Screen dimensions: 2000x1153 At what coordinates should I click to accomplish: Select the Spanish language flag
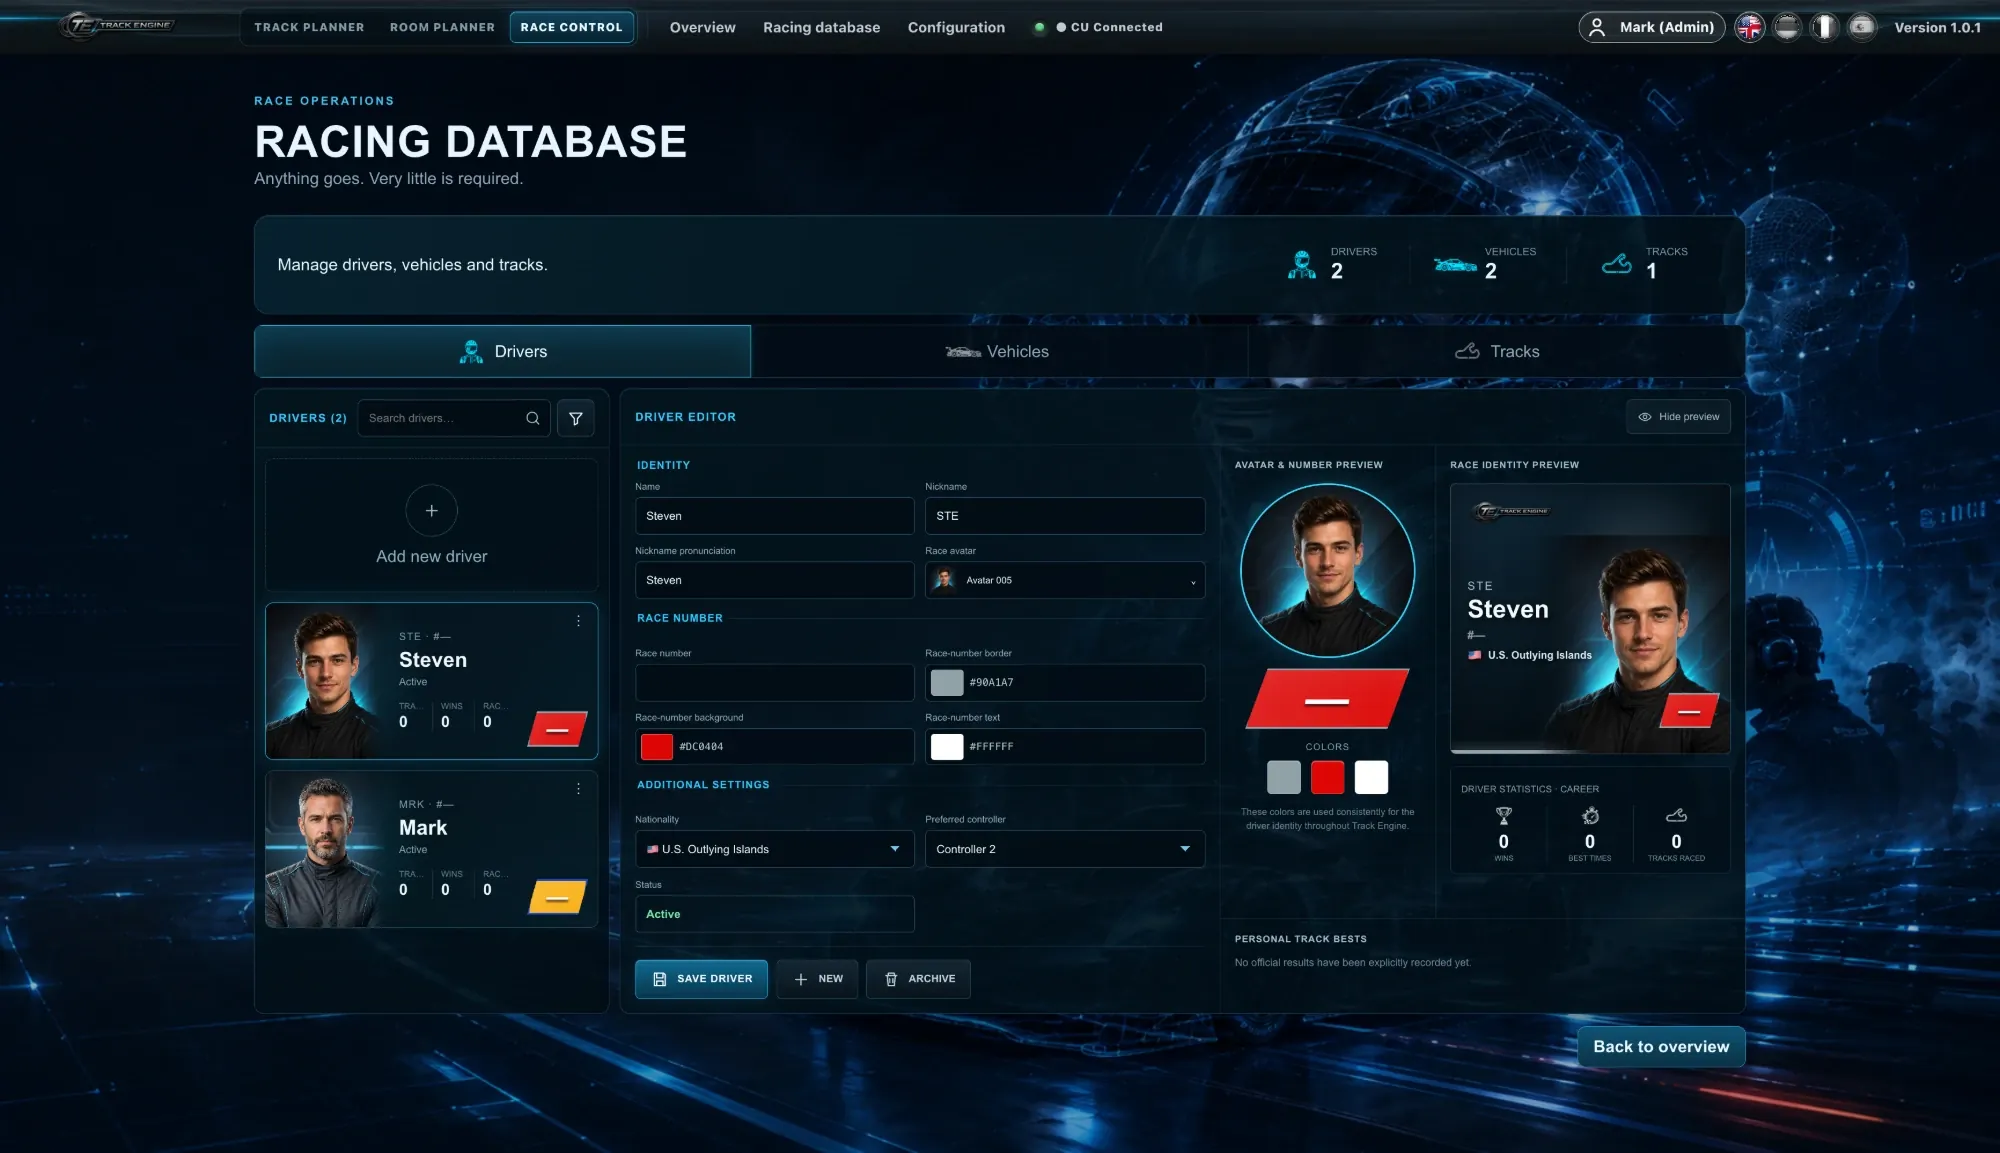[1861, 27]
